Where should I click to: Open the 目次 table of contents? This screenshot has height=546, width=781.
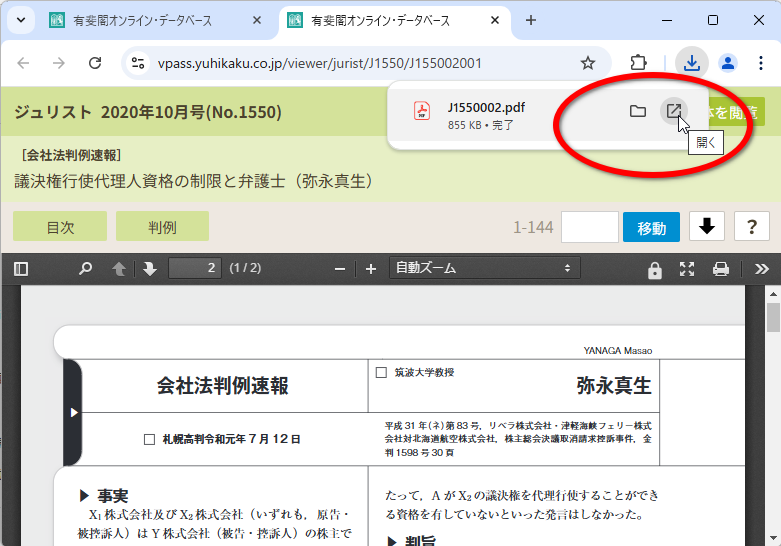(60, 227)
